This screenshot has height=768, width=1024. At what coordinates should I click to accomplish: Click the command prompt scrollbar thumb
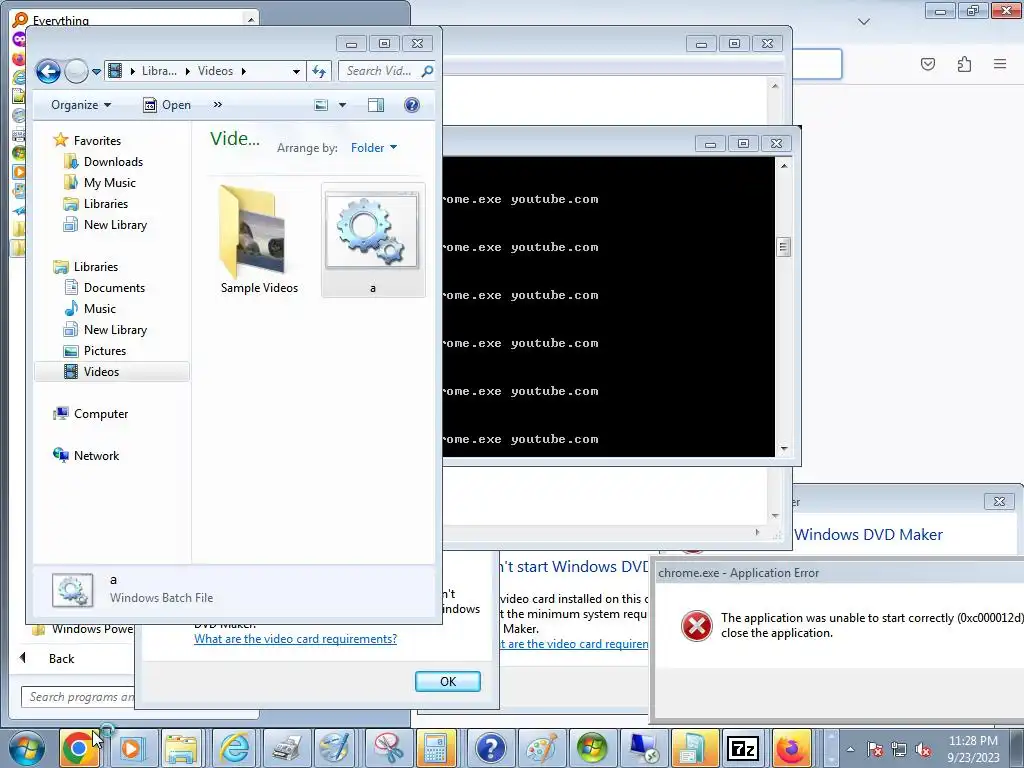[783, 247]
